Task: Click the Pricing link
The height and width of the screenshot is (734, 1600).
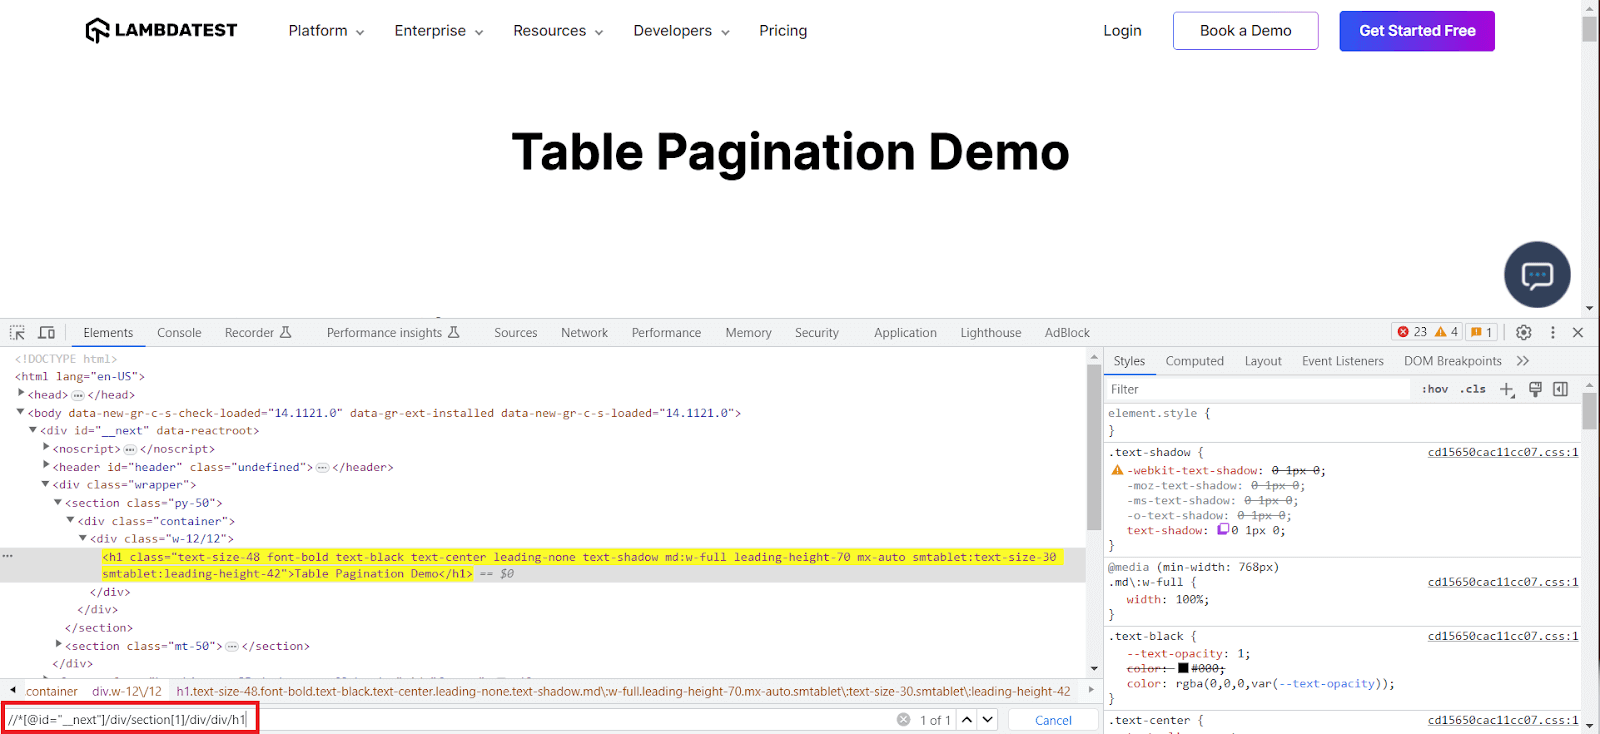Action: point(783,31)
